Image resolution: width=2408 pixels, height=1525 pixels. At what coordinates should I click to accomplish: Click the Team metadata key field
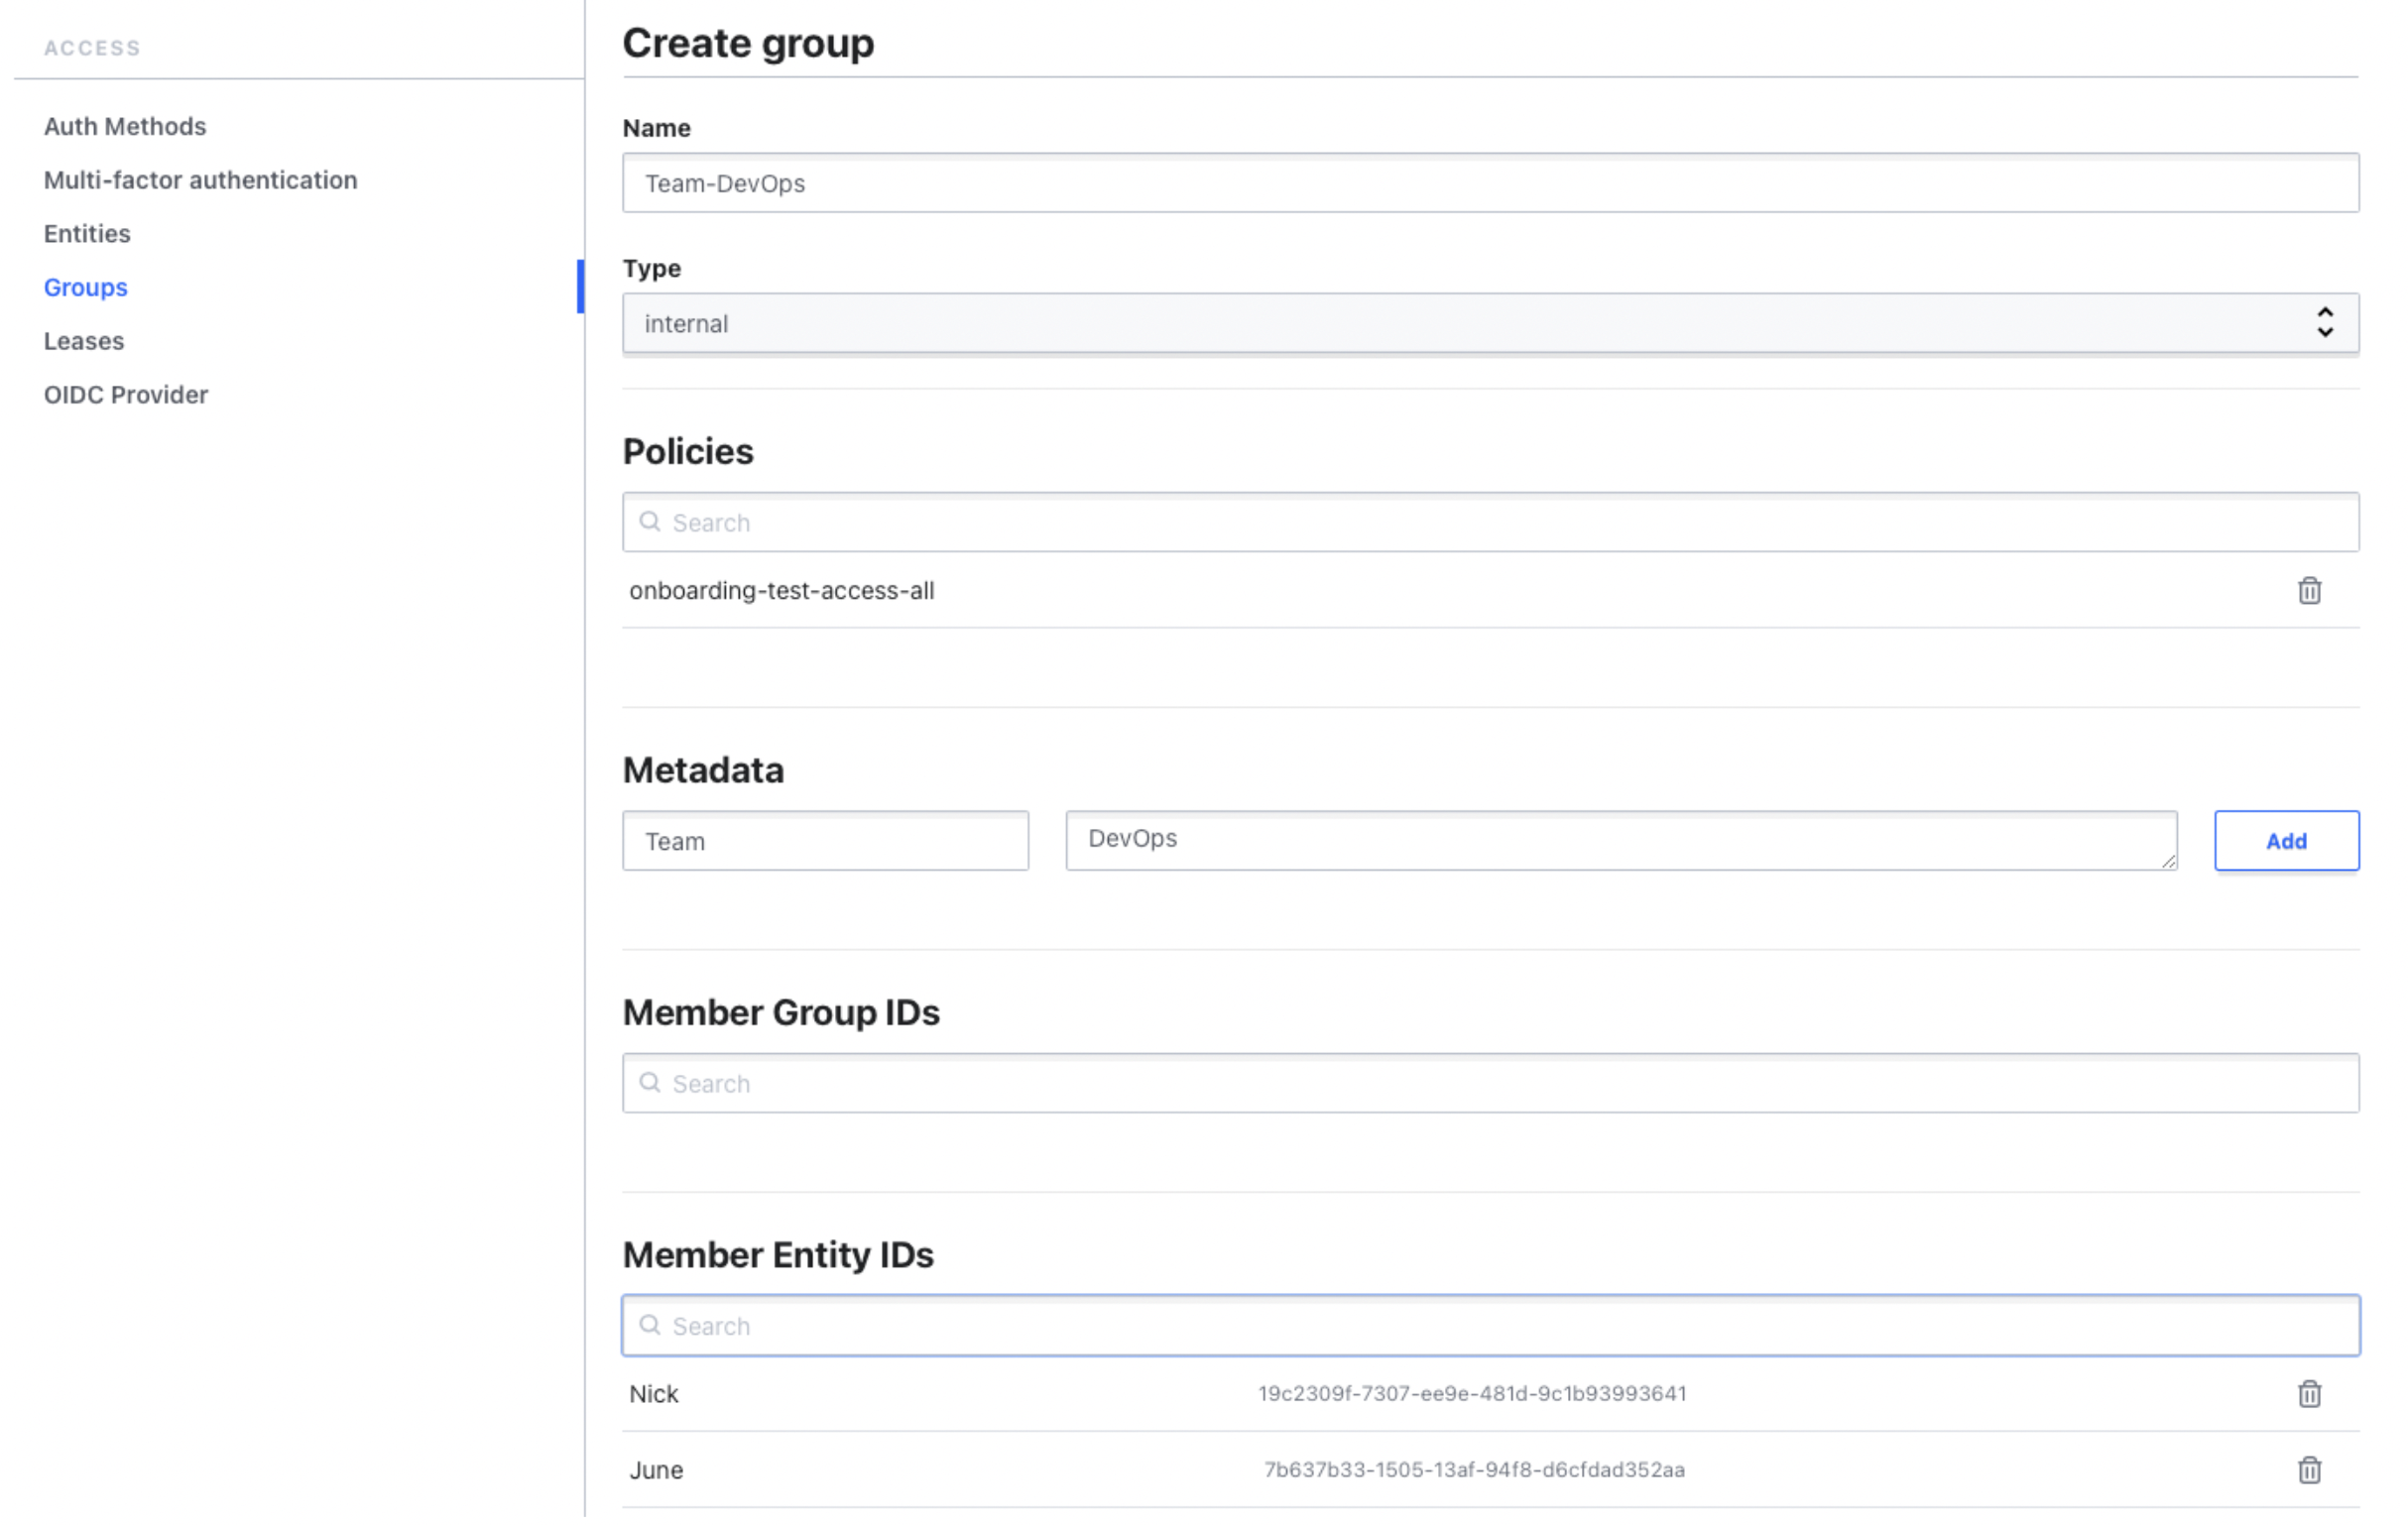[x=825, y=841]
